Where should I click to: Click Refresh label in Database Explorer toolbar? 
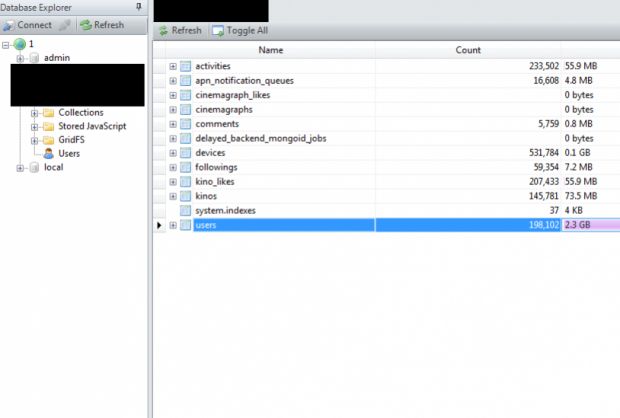(109, 25)
